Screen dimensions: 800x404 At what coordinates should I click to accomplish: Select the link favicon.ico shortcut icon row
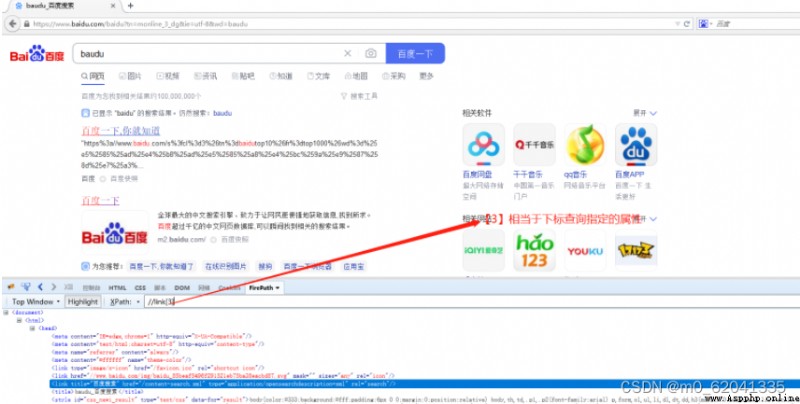click(158, 368)
